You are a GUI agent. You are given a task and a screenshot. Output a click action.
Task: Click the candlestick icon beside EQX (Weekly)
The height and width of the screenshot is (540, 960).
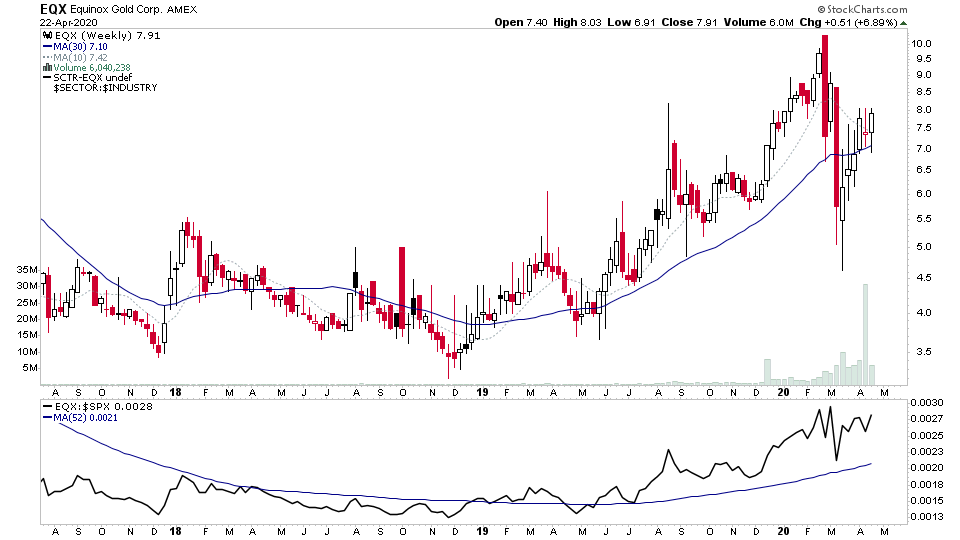click(47, 36)
